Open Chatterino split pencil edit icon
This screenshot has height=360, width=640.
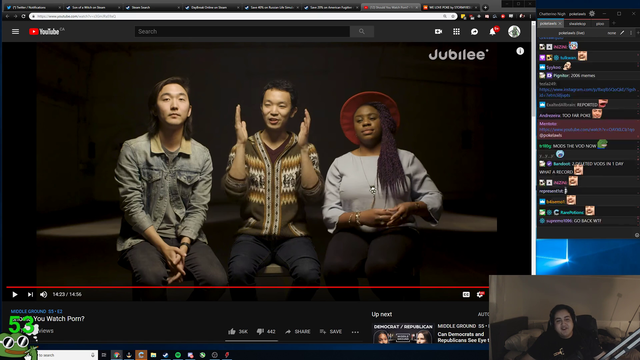tap(622, 33)
